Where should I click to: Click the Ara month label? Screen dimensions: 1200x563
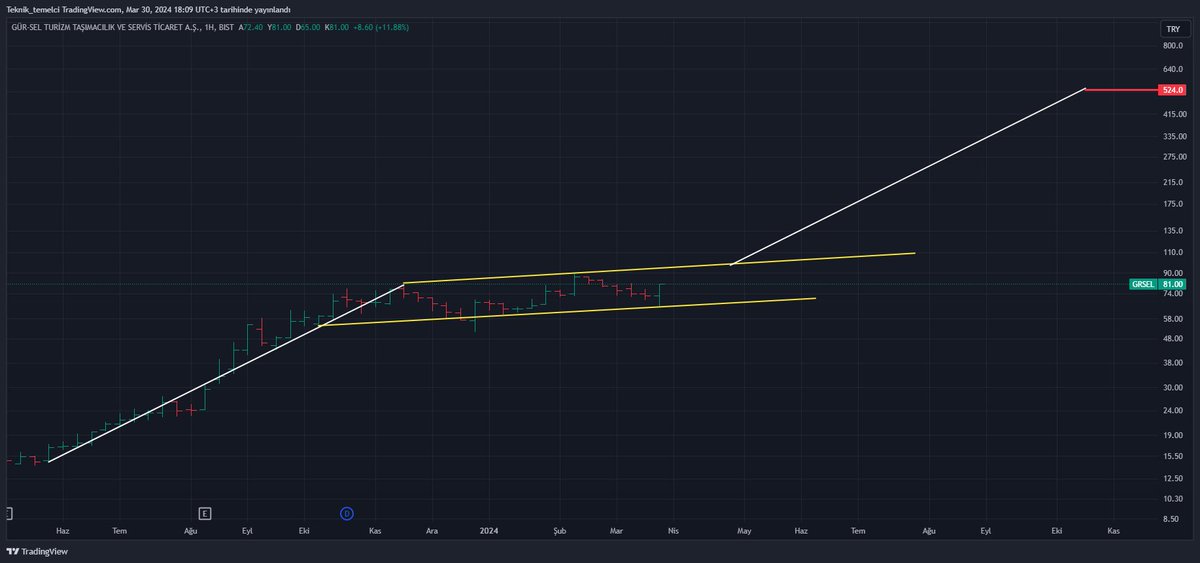(x=432, y=531)
